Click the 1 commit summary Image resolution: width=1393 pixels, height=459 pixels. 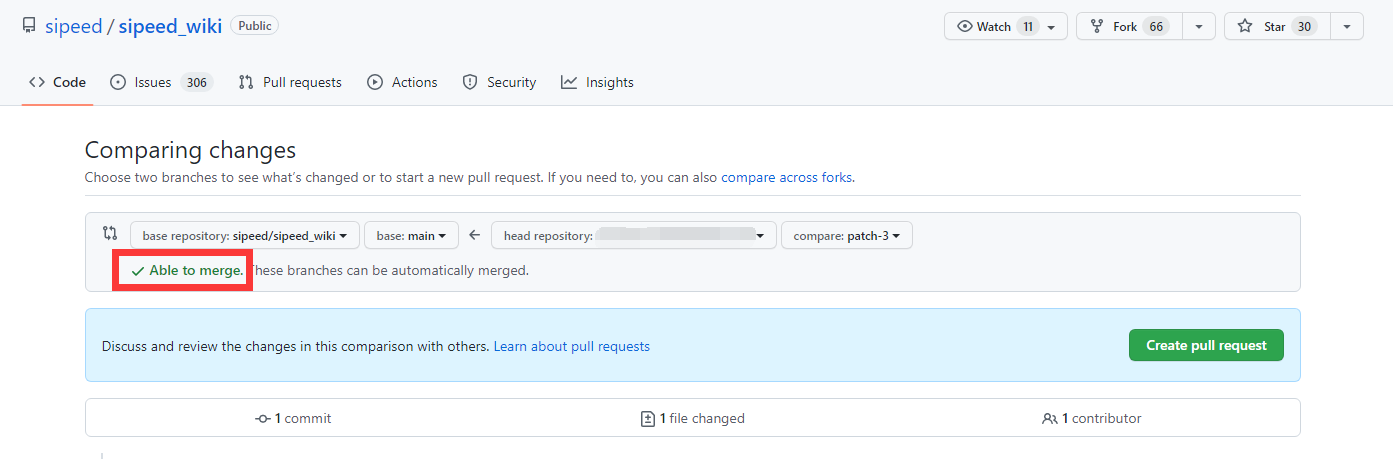pos(293,418)
